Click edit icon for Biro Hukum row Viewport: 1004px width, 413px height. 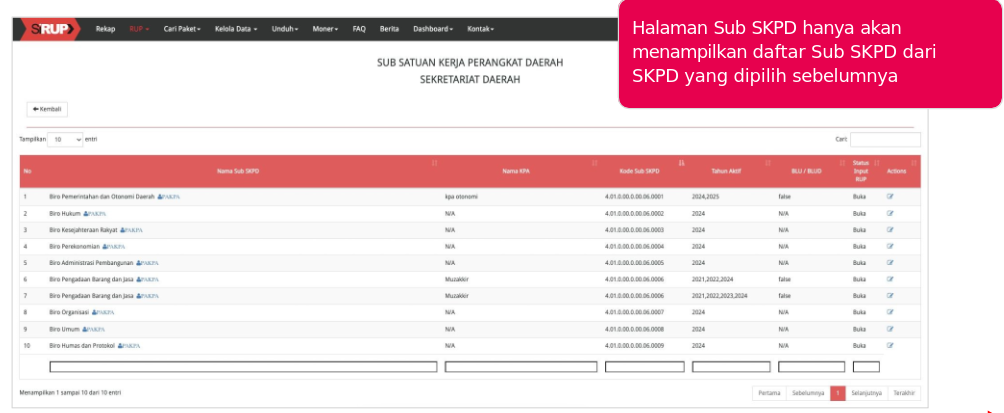click(889, 213)
